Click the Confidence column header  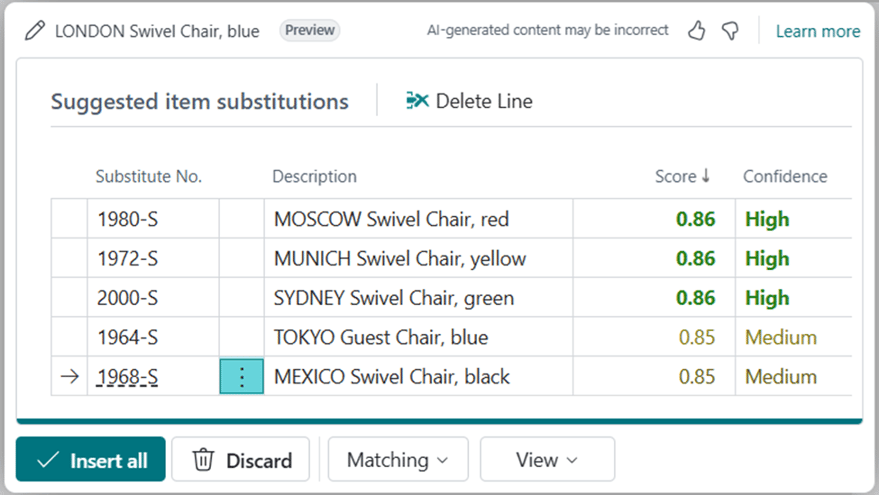pyautogui.click(x=784, y=176)
